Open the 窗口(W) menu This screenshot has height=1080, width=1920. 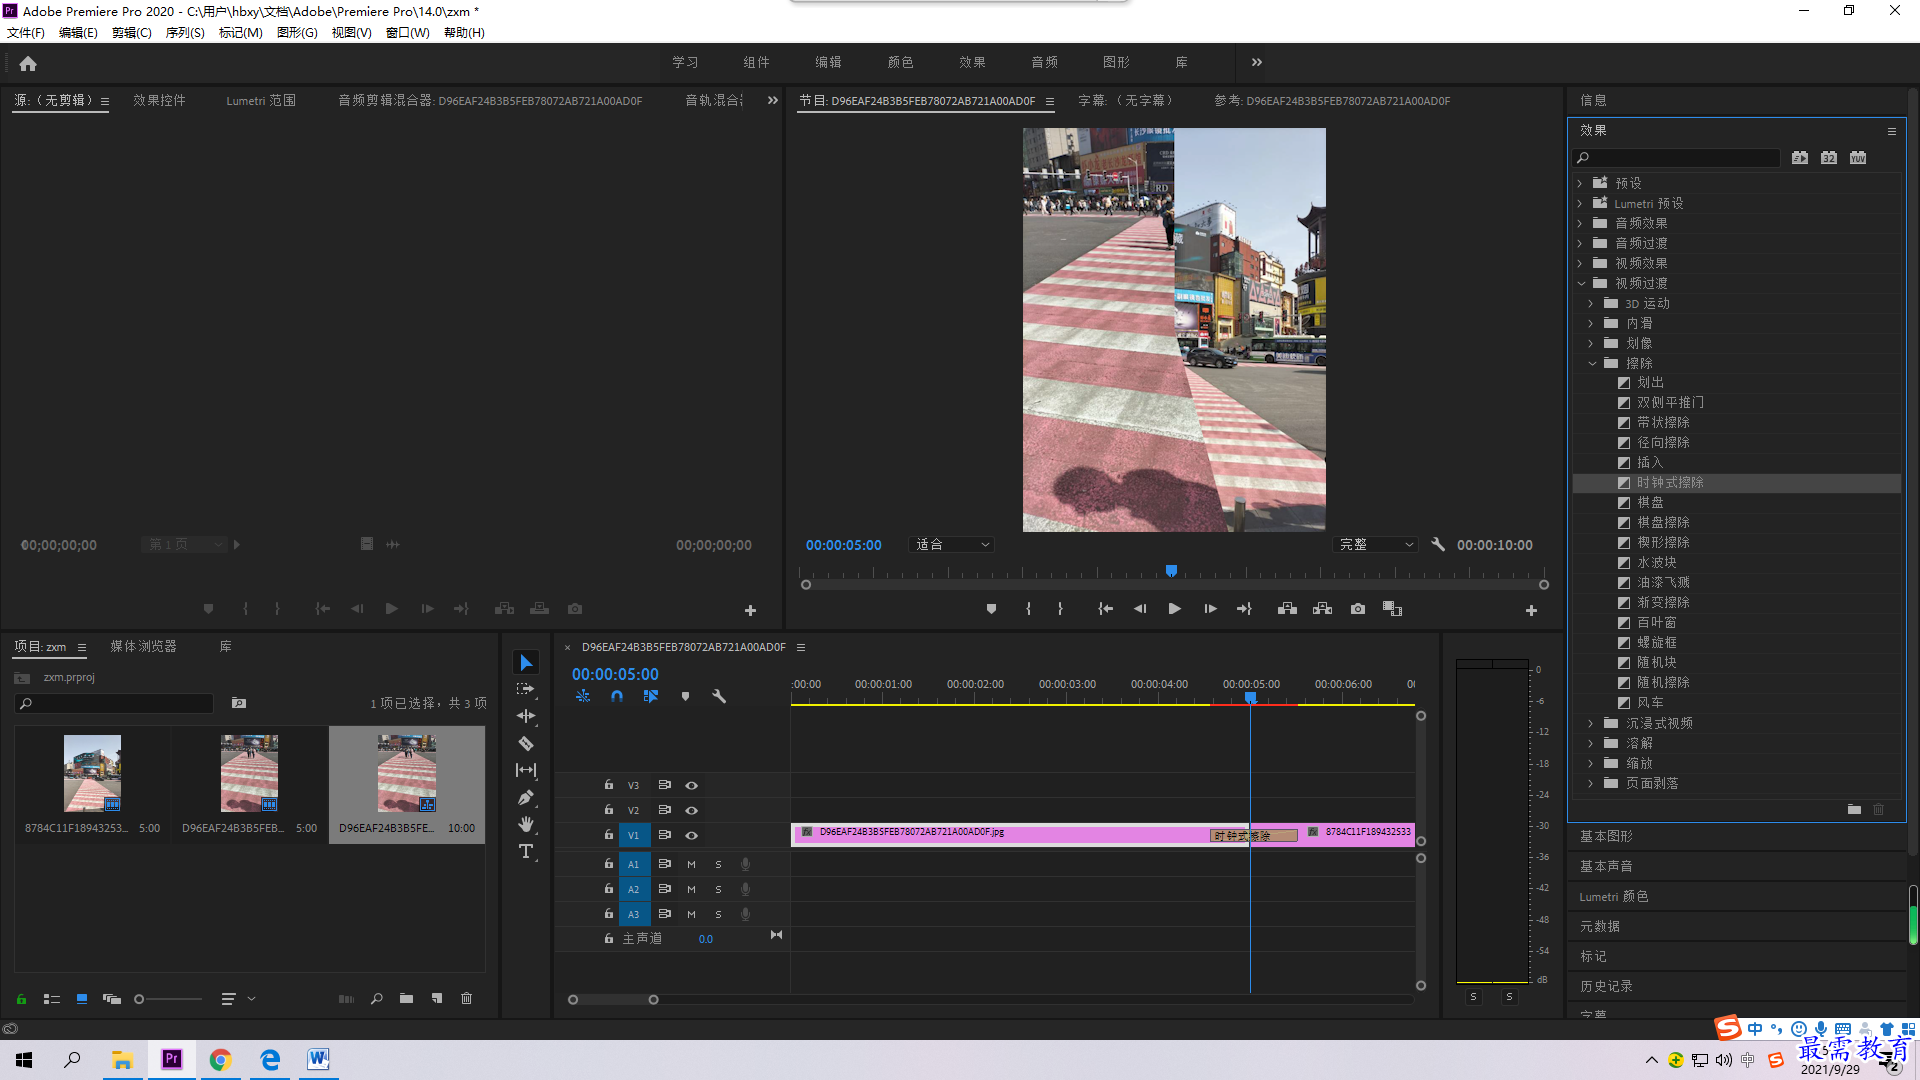[407, 33]
